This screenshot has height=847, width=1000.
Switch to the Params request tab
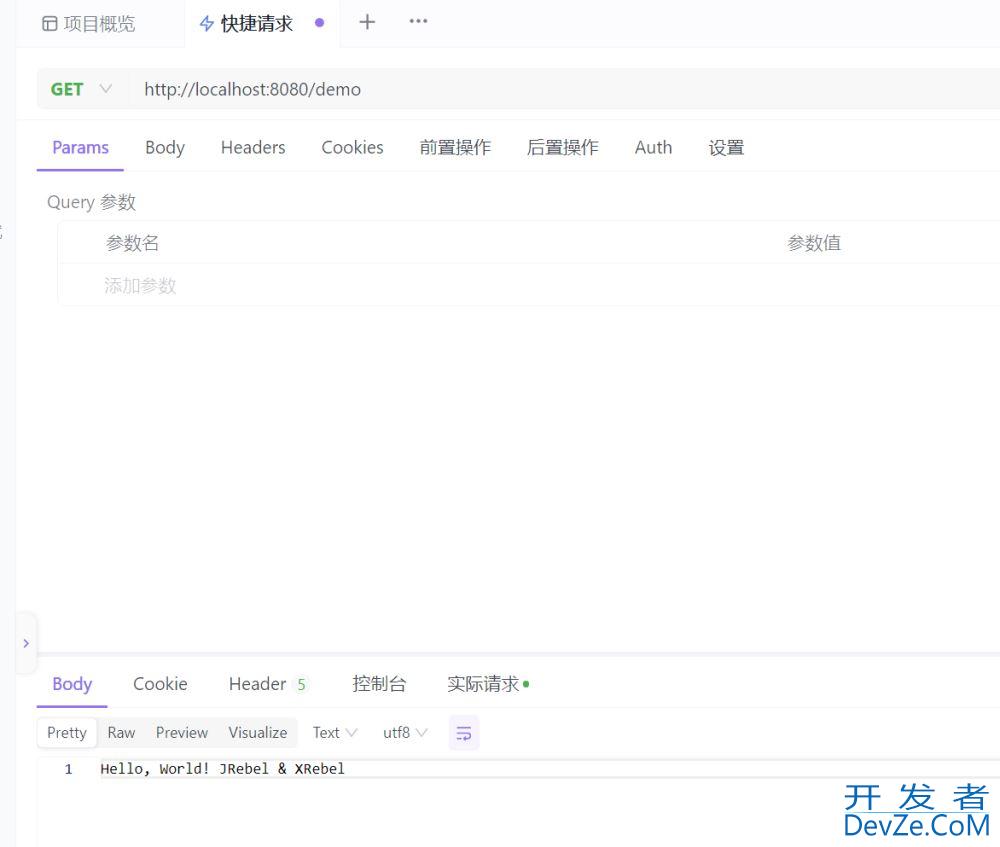pyautogui.click(x=80, y=147)
